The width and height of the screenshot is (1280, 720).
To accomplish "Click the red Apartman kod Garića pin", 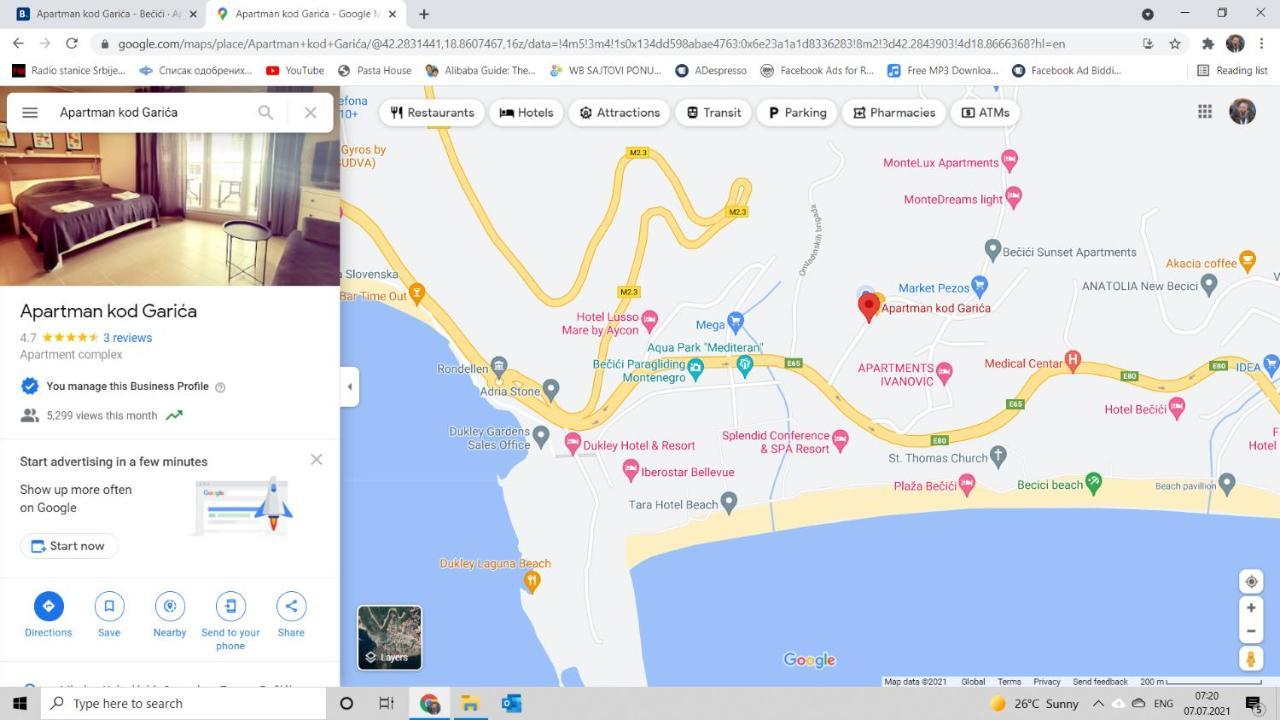I will click(869, 306).
